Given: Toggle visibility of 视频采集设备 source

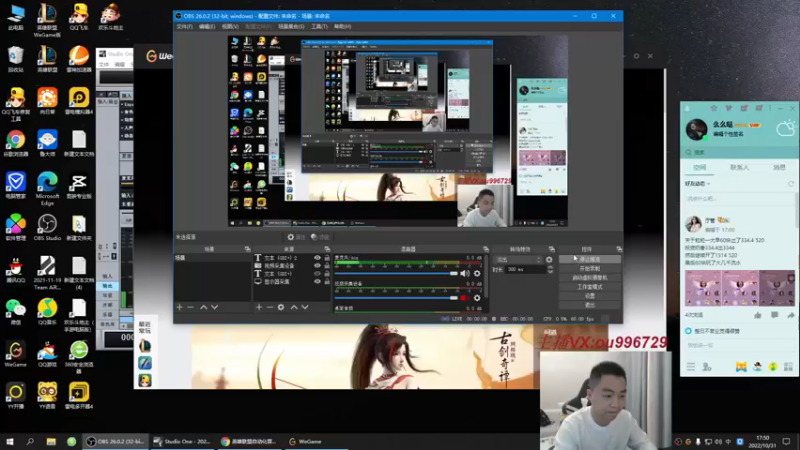Looking at the screenshot, I should [317, 266].
